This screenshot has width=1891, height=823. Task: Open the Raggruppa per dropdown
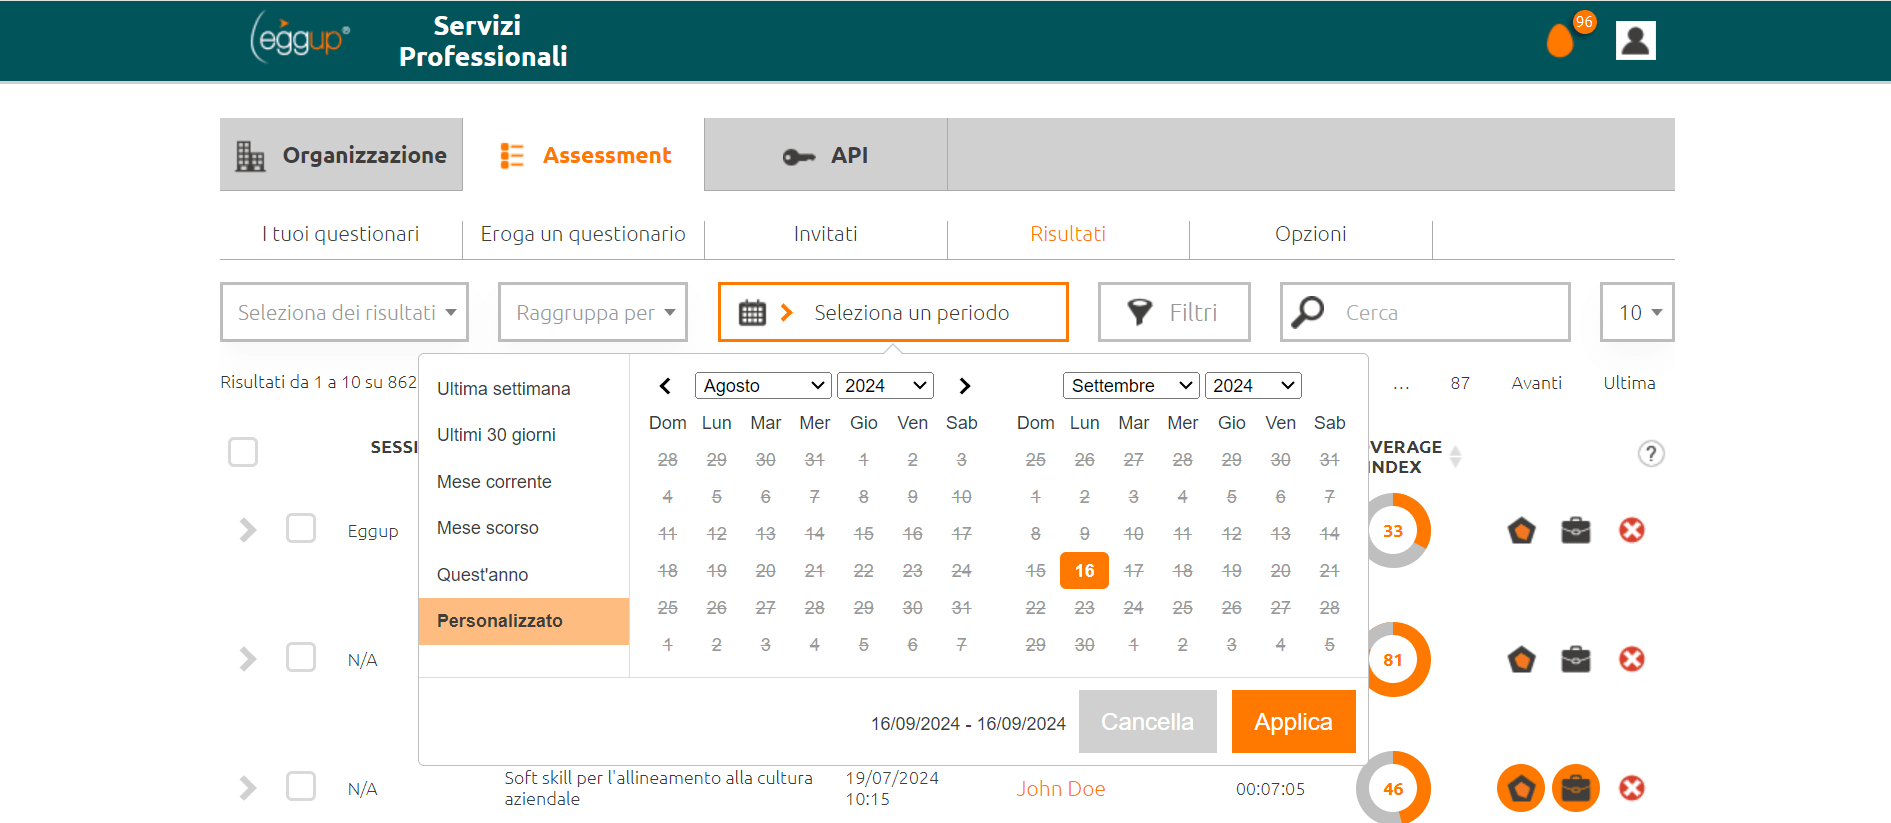(x=593, y=312)
